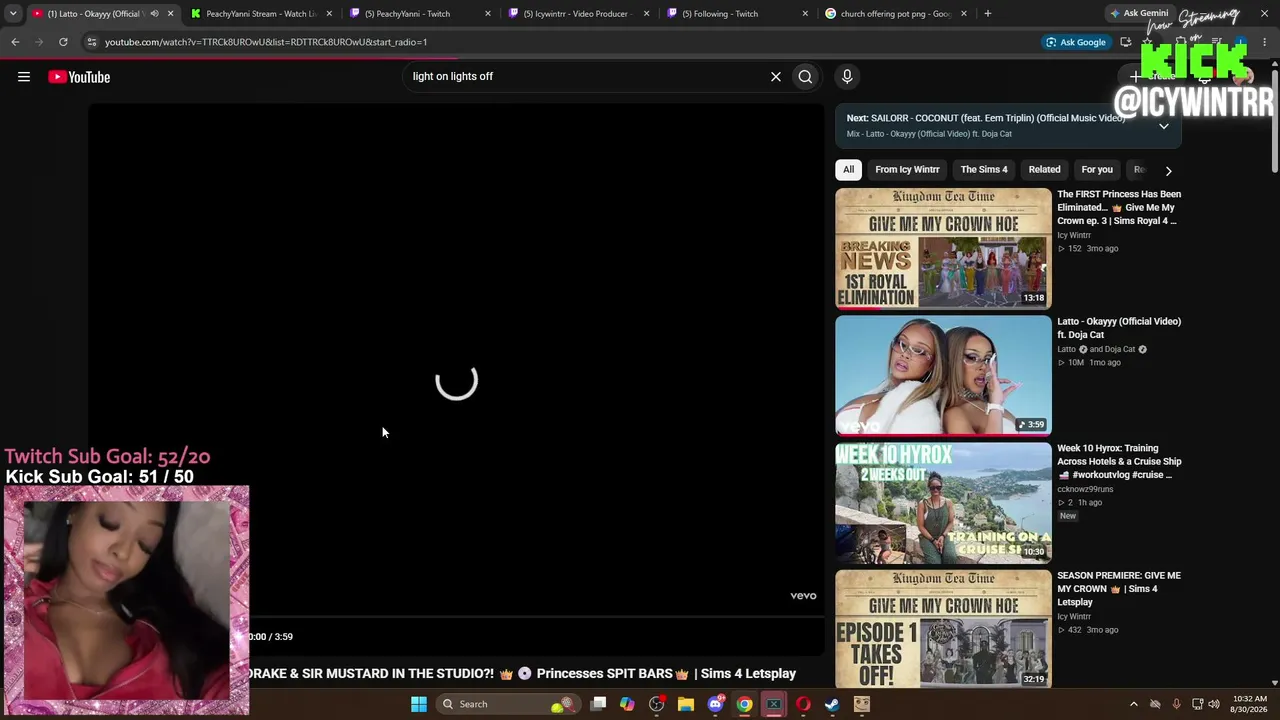Image resolution: width=1280 pixels, height=720 pixels.
Task: Open the Ask Google button in address bar
Action: (1076, 42)
